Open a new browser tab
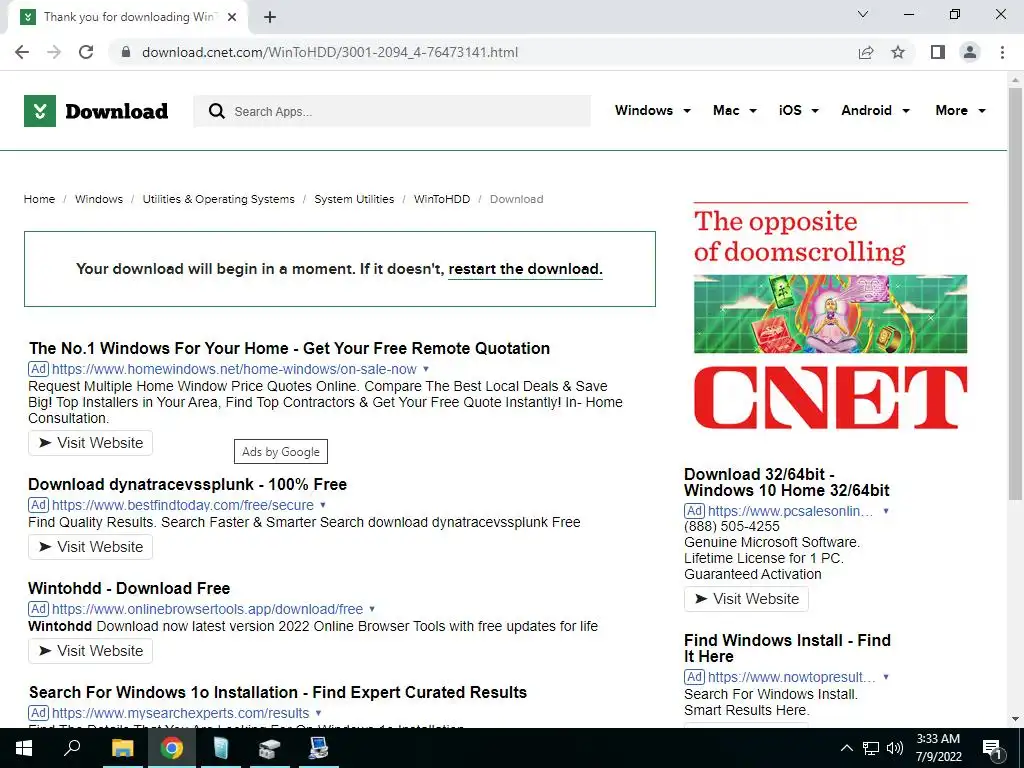Screen dimensions: 1024x768 270,17
